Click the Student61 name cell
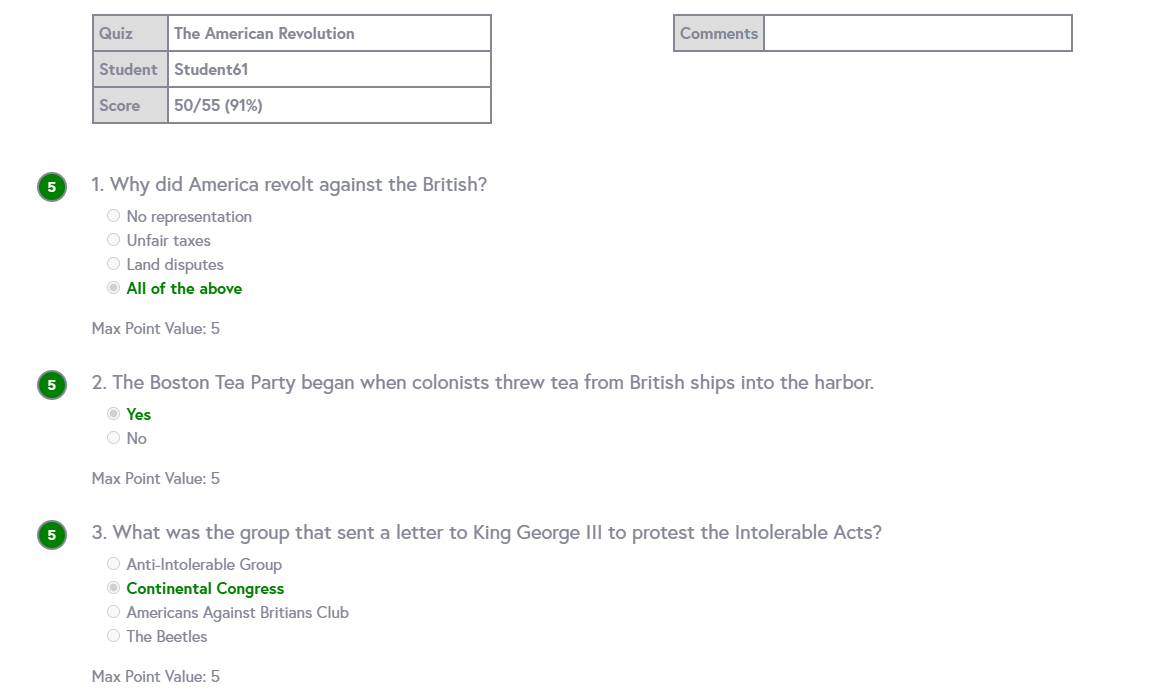The height and width of the screenshot is (698, 1161). click(211, 69)
